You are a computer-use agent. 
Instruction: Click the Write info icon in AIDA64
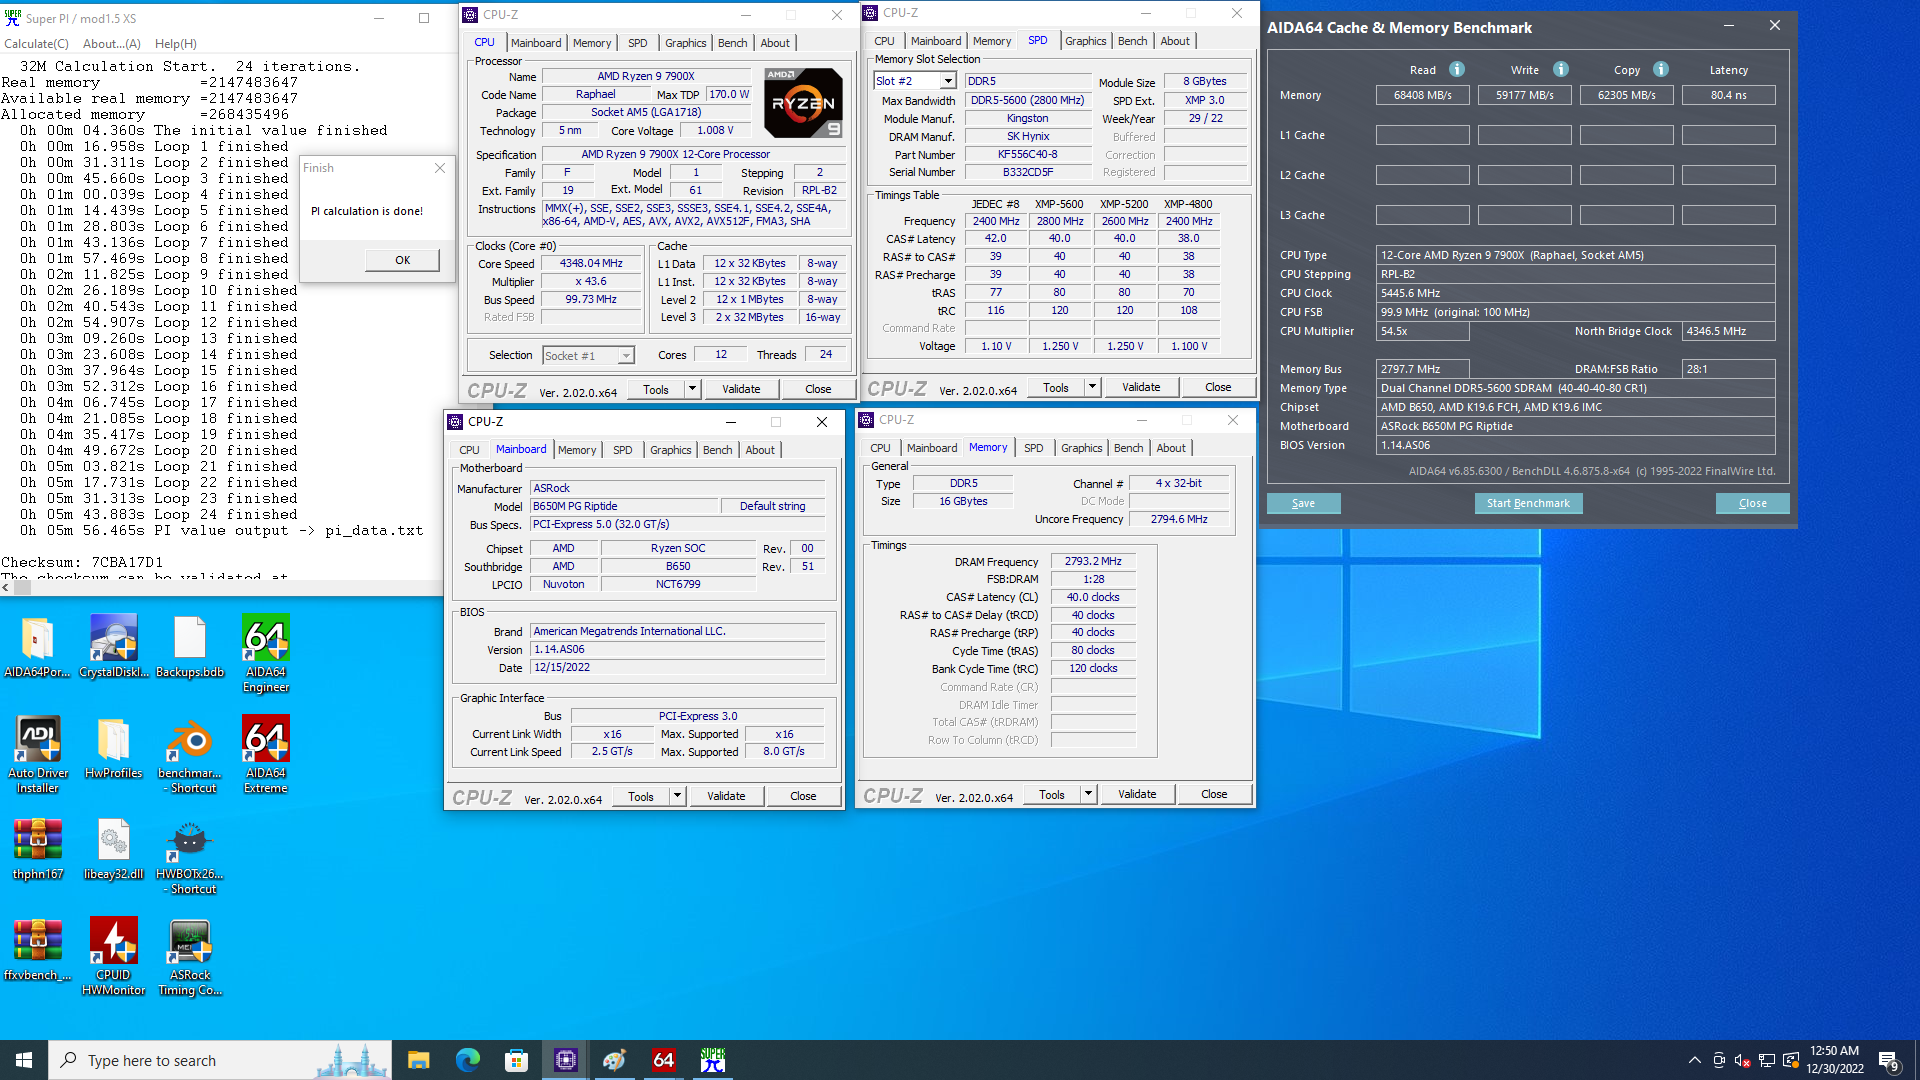1561,69
